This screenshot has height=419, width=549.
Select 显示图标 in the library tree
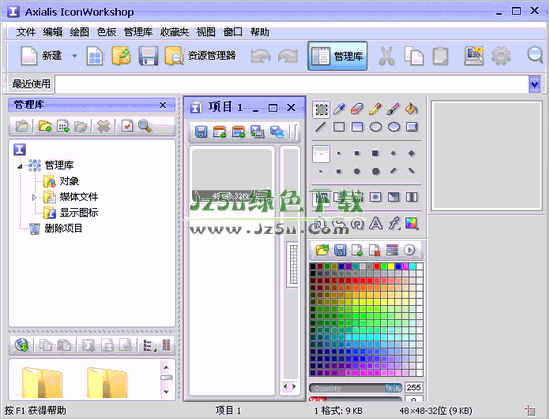(79, 212)
